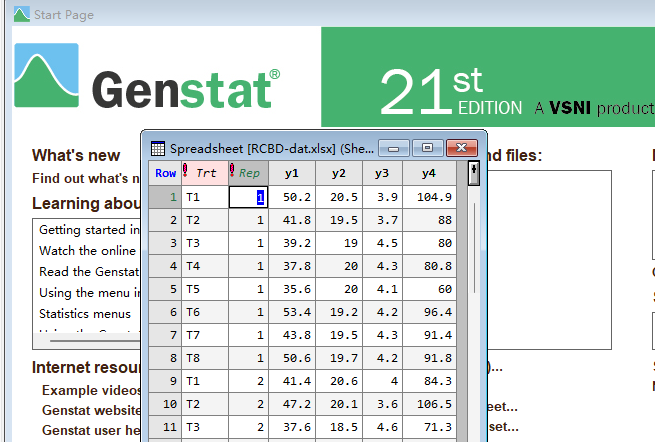
Task: Minimize the RCBD-dat spreadsheet window
Action: 394,148
